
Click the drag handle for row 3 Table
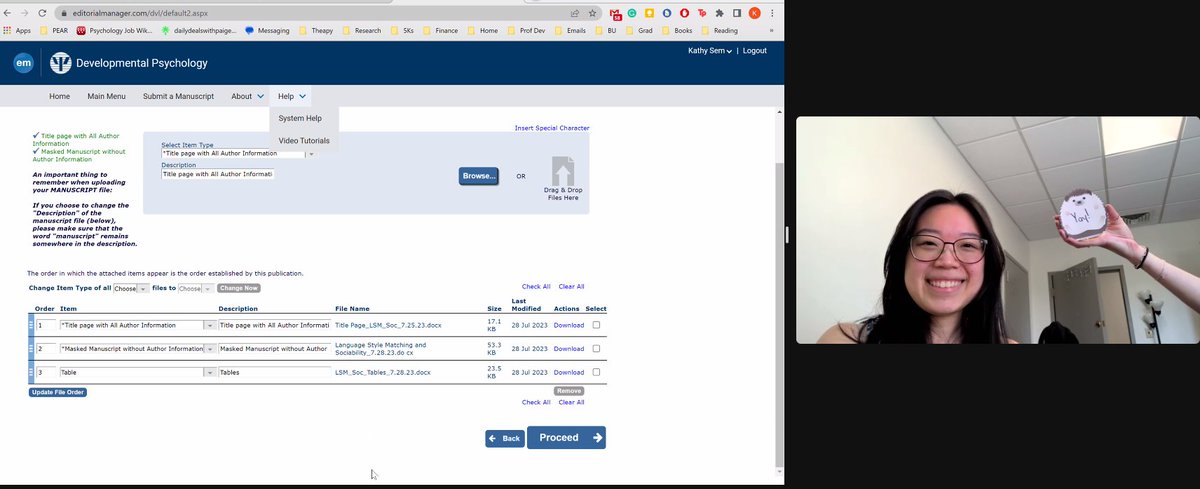point(31,372)
